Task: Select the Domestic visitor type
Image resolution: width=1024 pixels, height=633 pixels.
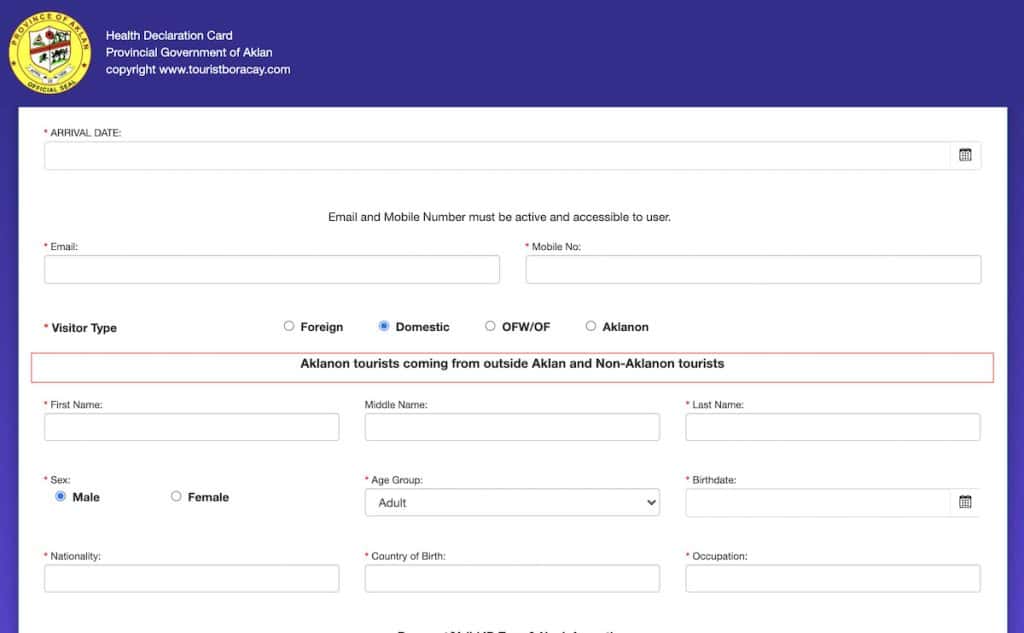Action: [x=384, y=326]
